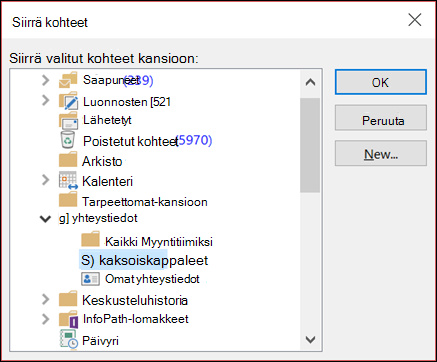Click the unread count (5970)
This screenshot has width=437, height=362.
[x=194, y=140]
